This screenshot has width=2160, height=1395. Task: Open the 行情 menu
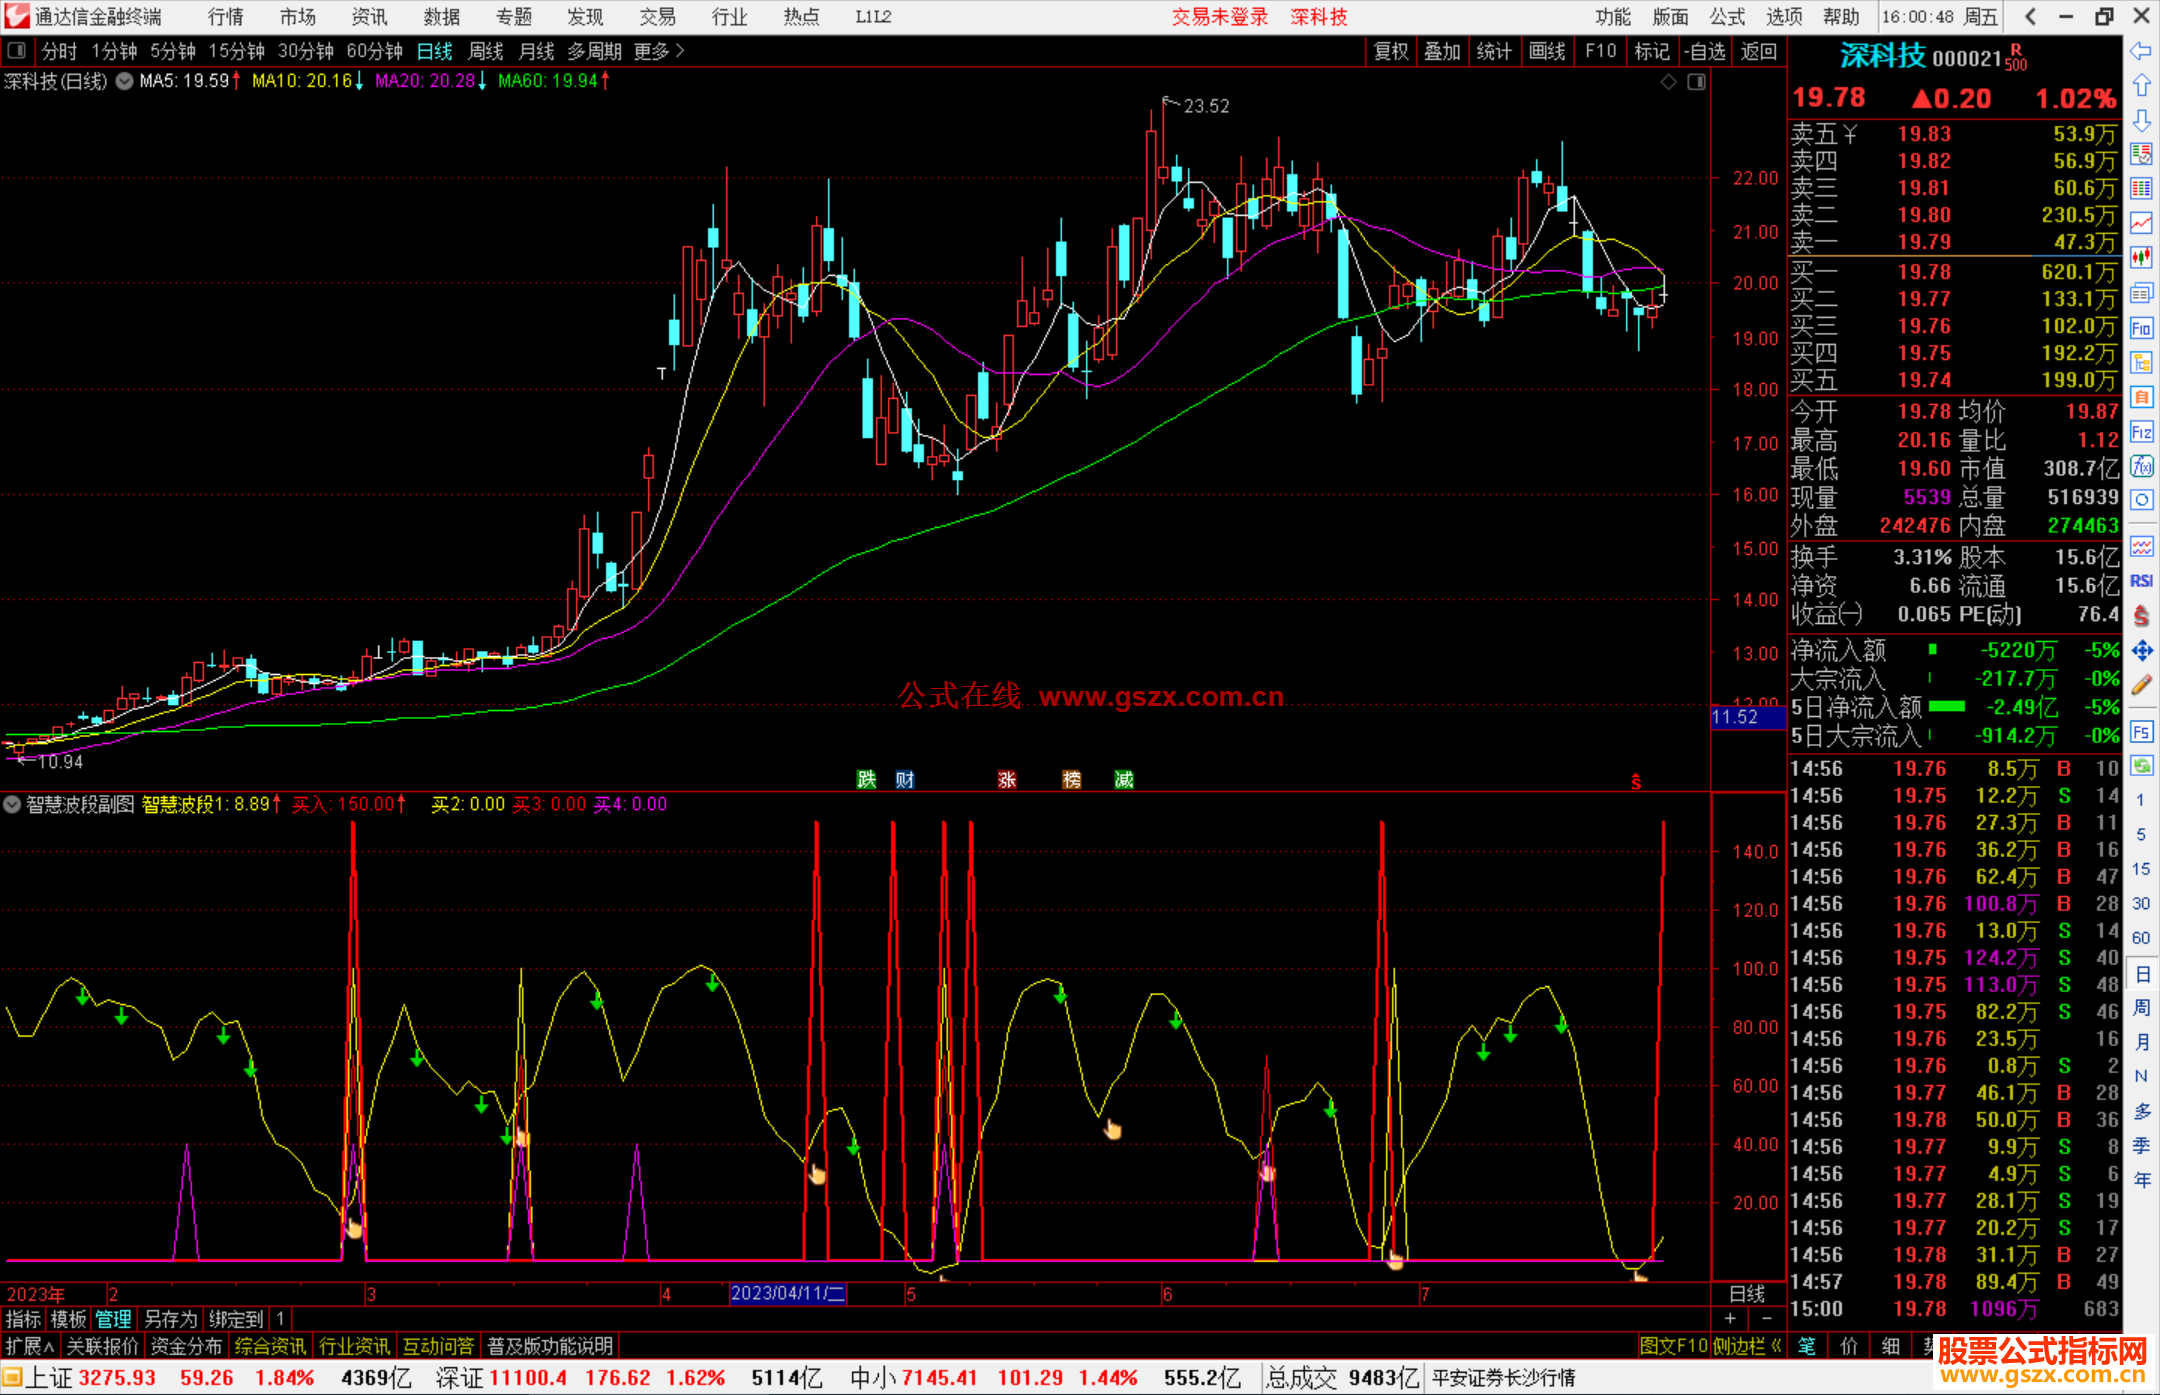(225, 17)
